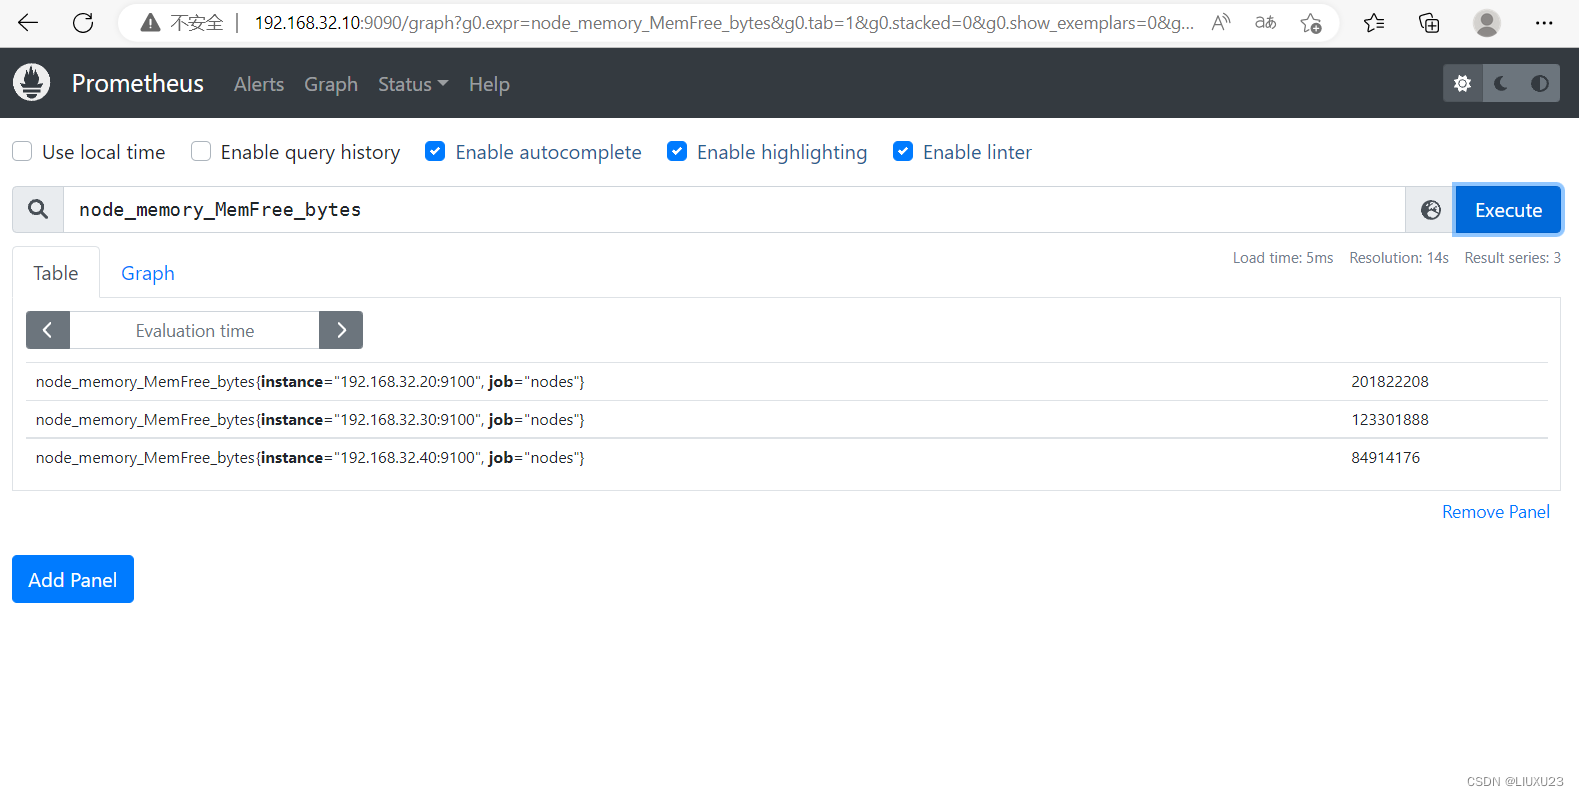Click the value 201822208

pyautogui.click(x=1390, y=382)
